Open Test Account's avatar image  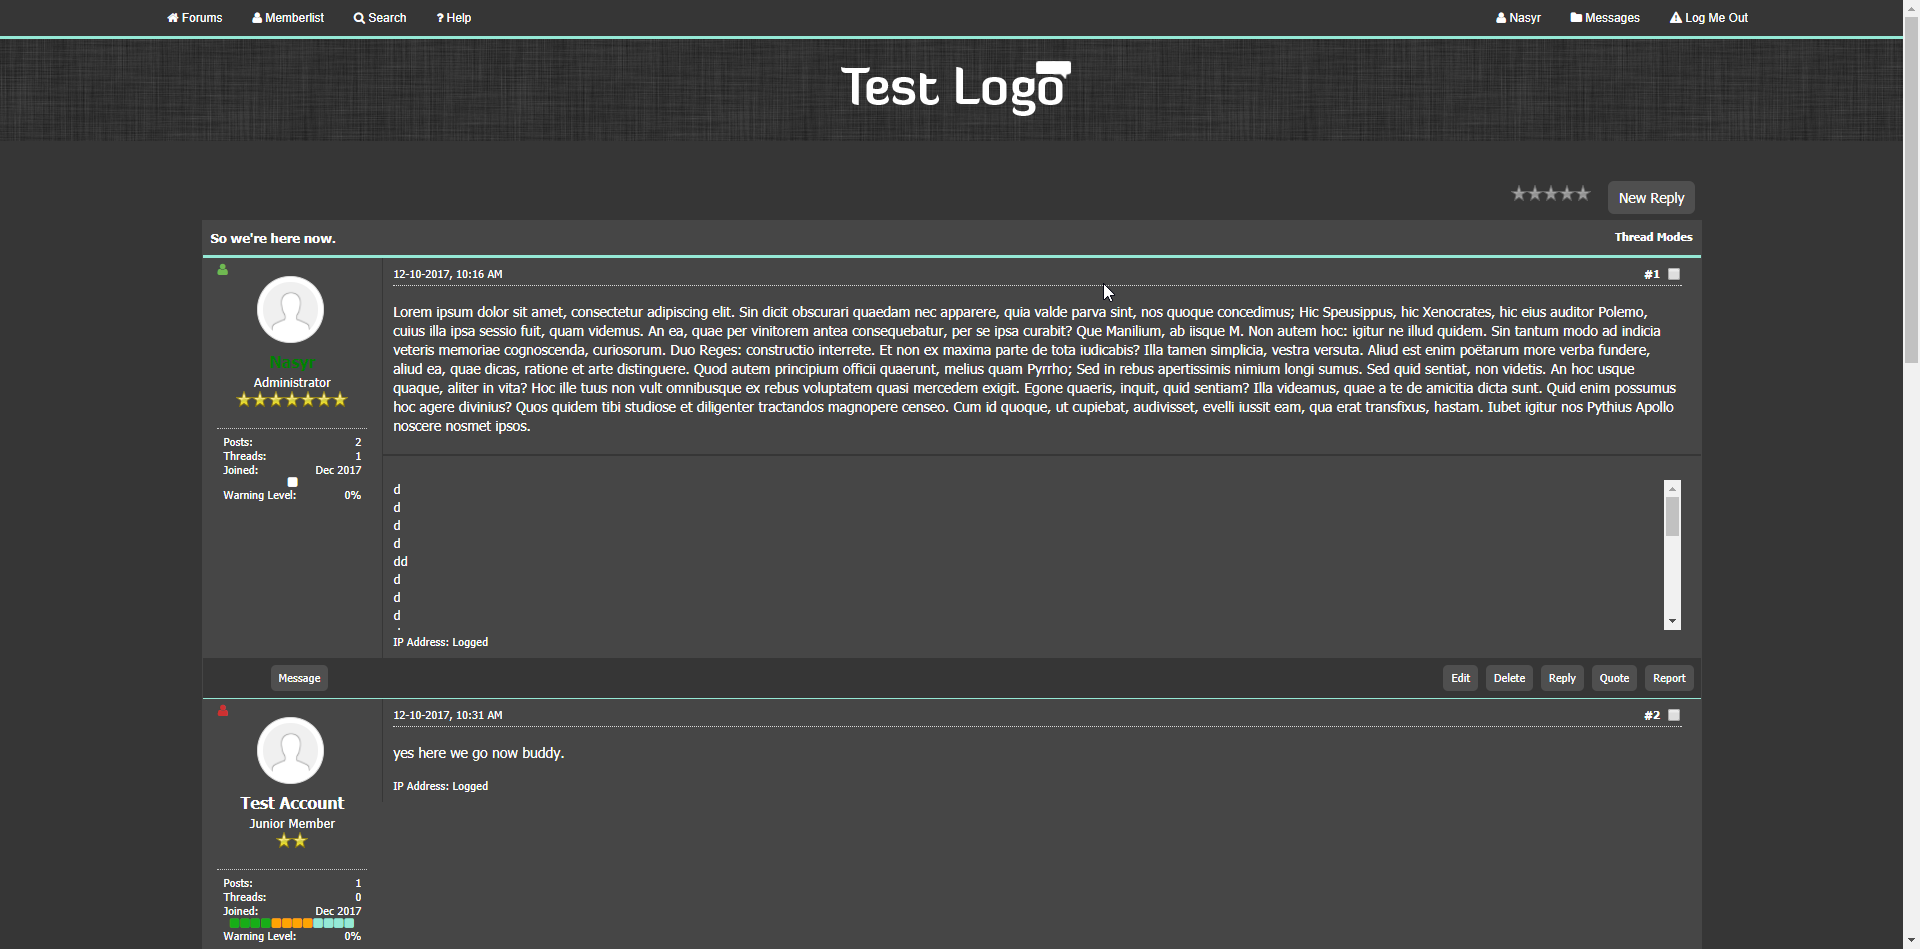tap(290, 751)
